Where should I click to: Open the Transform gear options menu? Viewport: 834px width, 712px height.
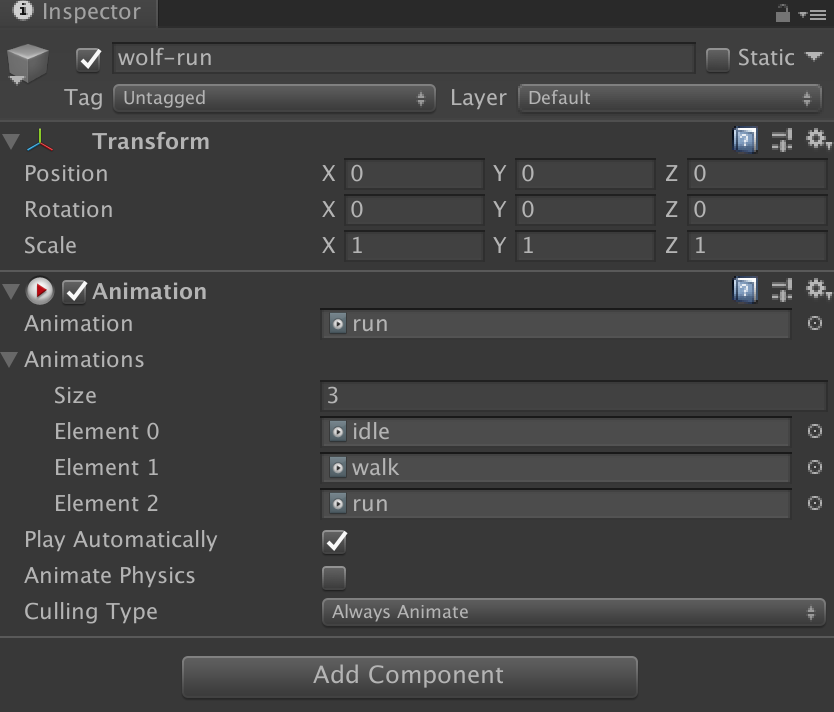818,141
